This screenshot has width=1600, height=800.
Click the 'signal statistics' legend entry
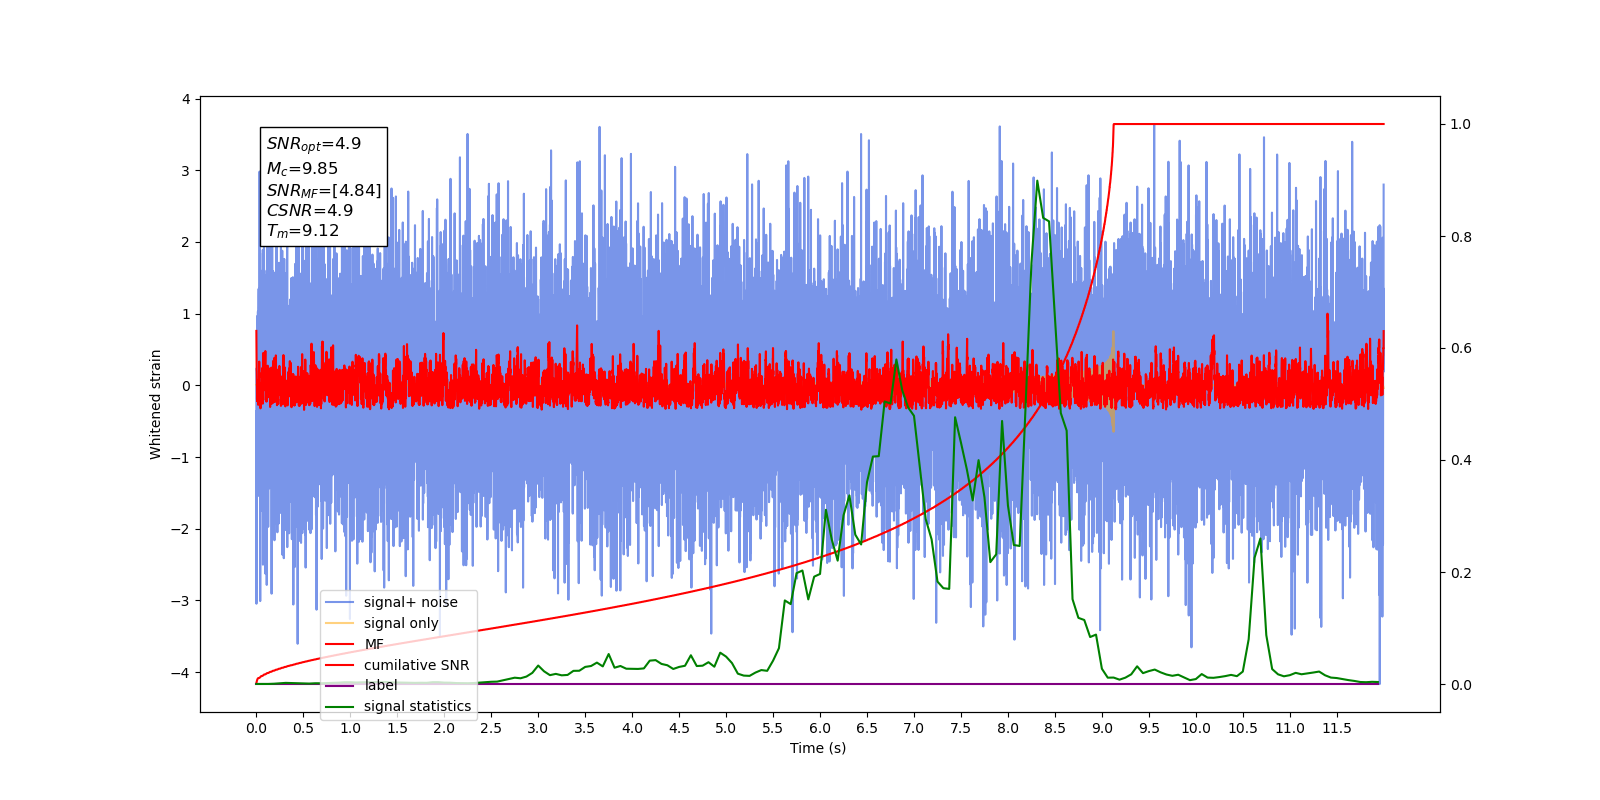pyautogui.click(x=398, y=706)
